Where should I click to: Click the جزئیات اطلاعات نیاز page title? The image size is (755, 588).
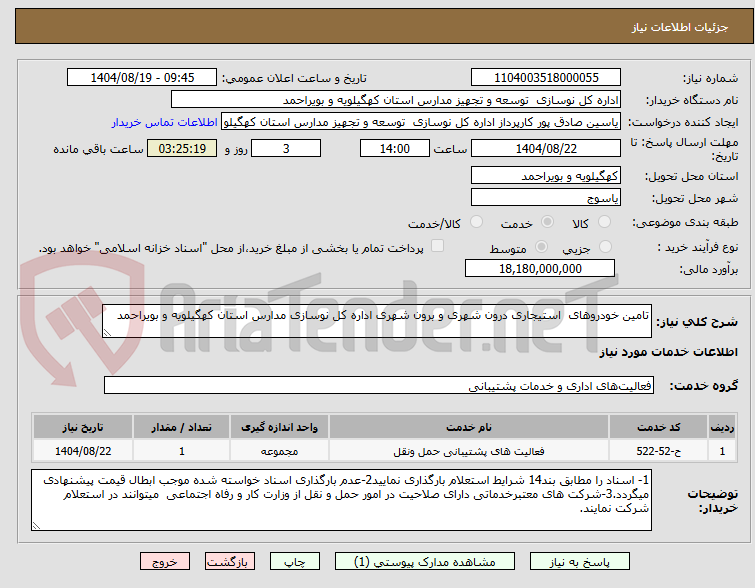pyautogui.click(x=680, y=27)
